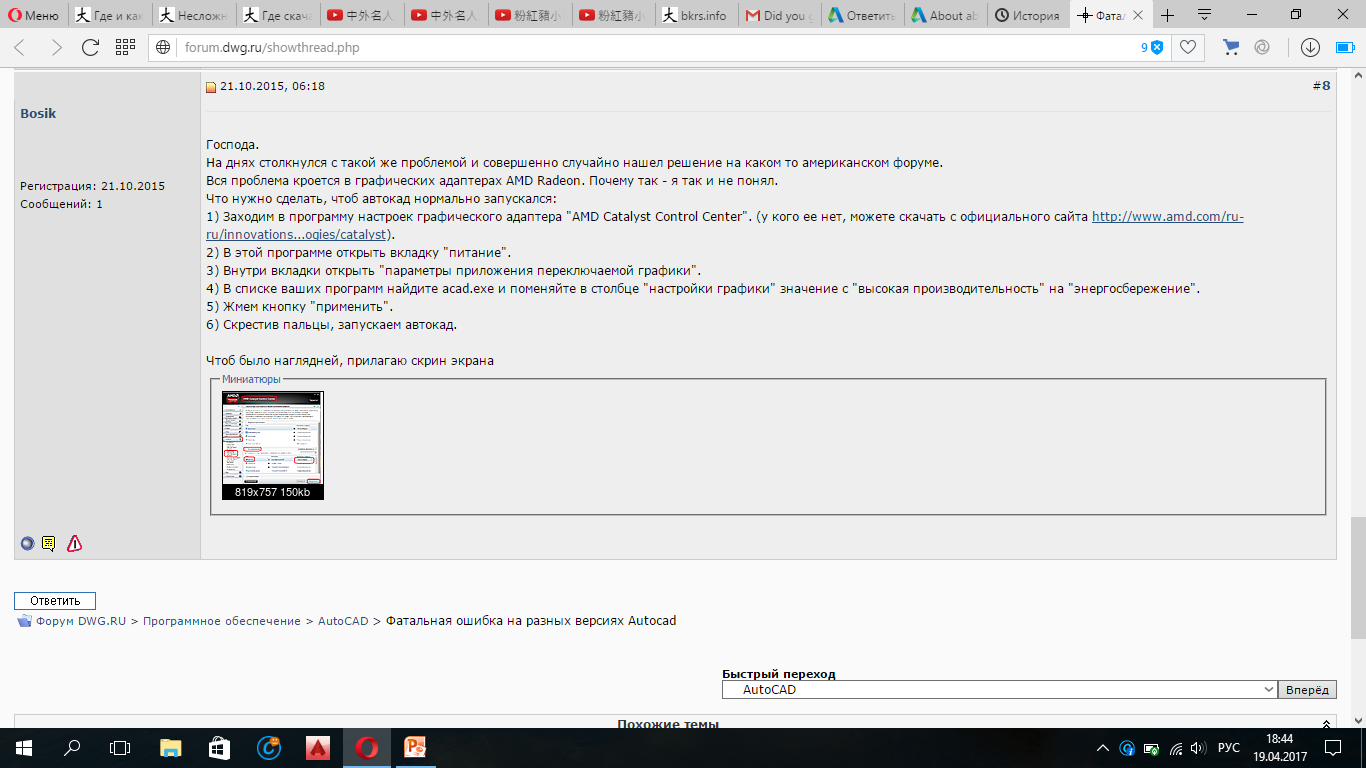Open the volume speaker tray icon
1366x768 pixels.
[1199, 748]
